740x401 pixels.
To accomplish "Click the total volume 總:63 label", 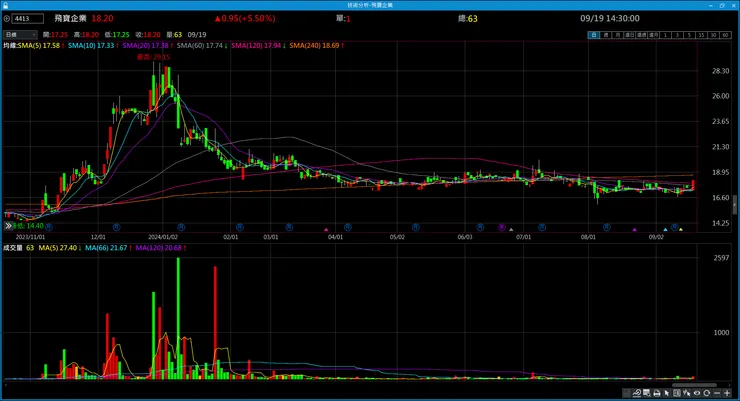I will [x=468, y=18].
